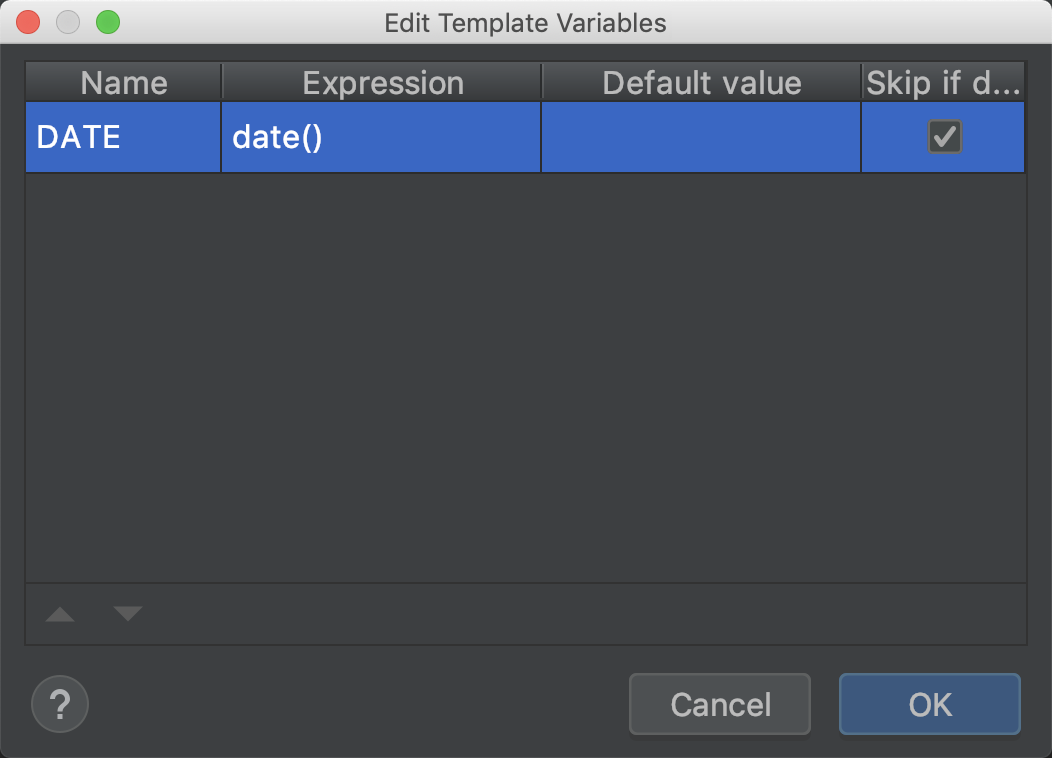The width and height of the screenshot is (1052, 758).
Task: Click the empty reorder toolbar area beside the arrows
Action: tap(584, 614)
